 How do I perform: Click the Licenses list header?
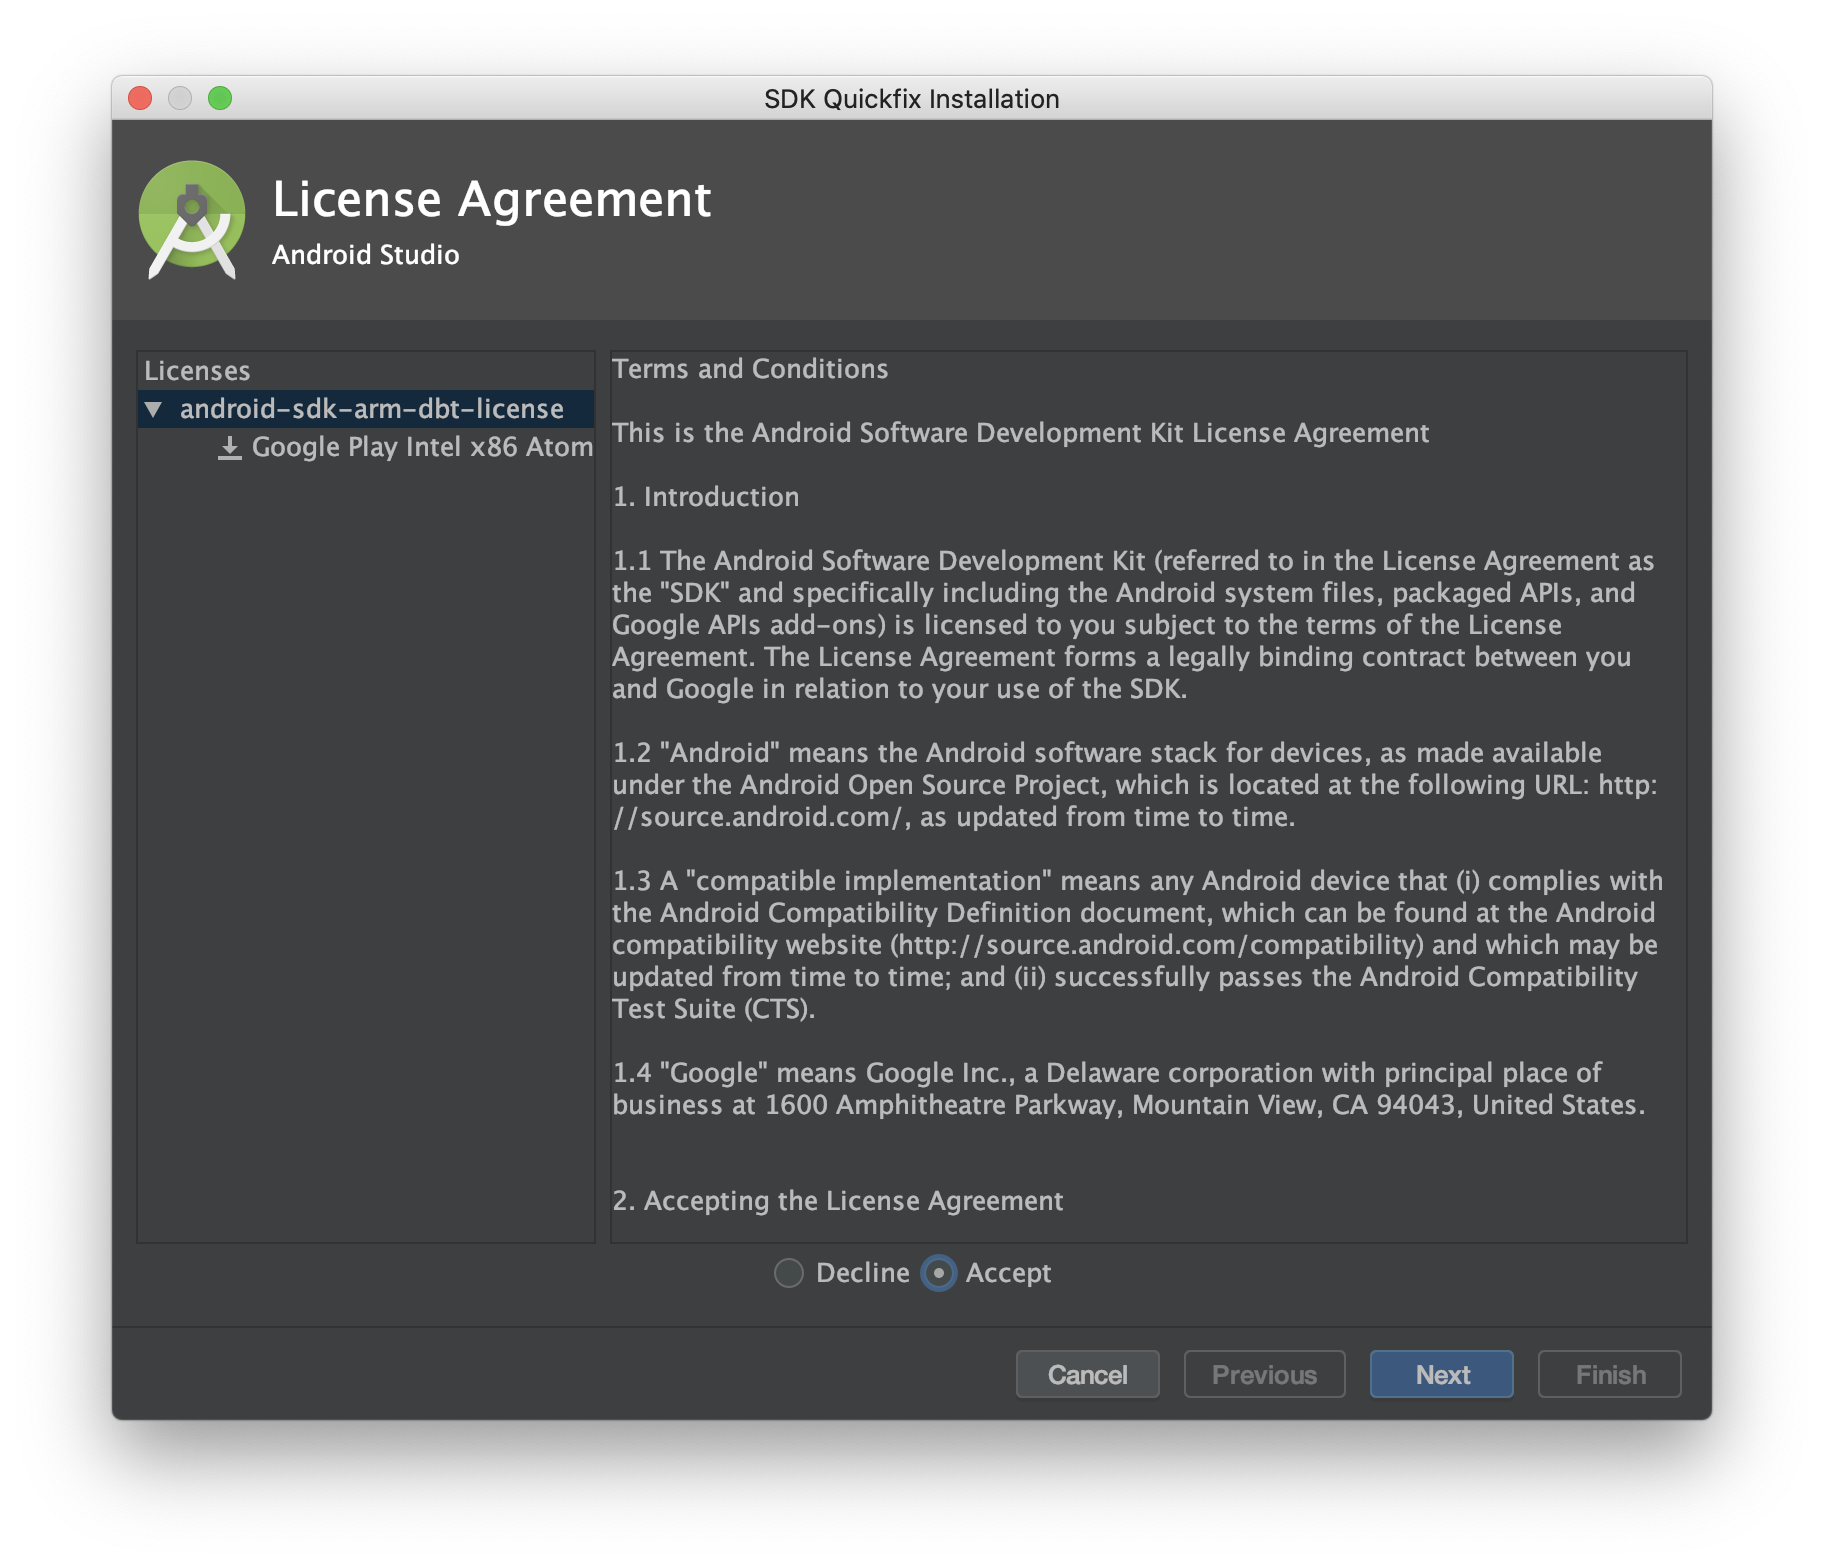click(x=197, y=371)
